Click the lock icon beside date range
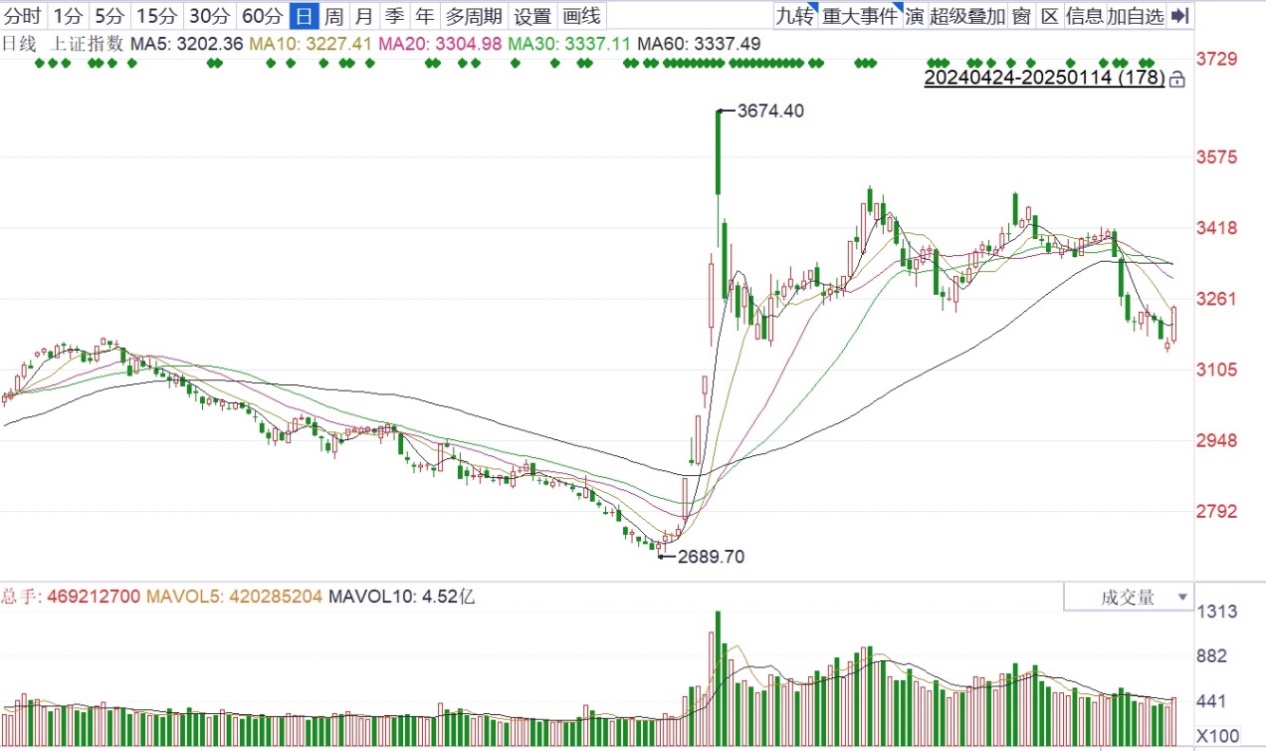The image size is (1266, 751). coord(1177,79)
